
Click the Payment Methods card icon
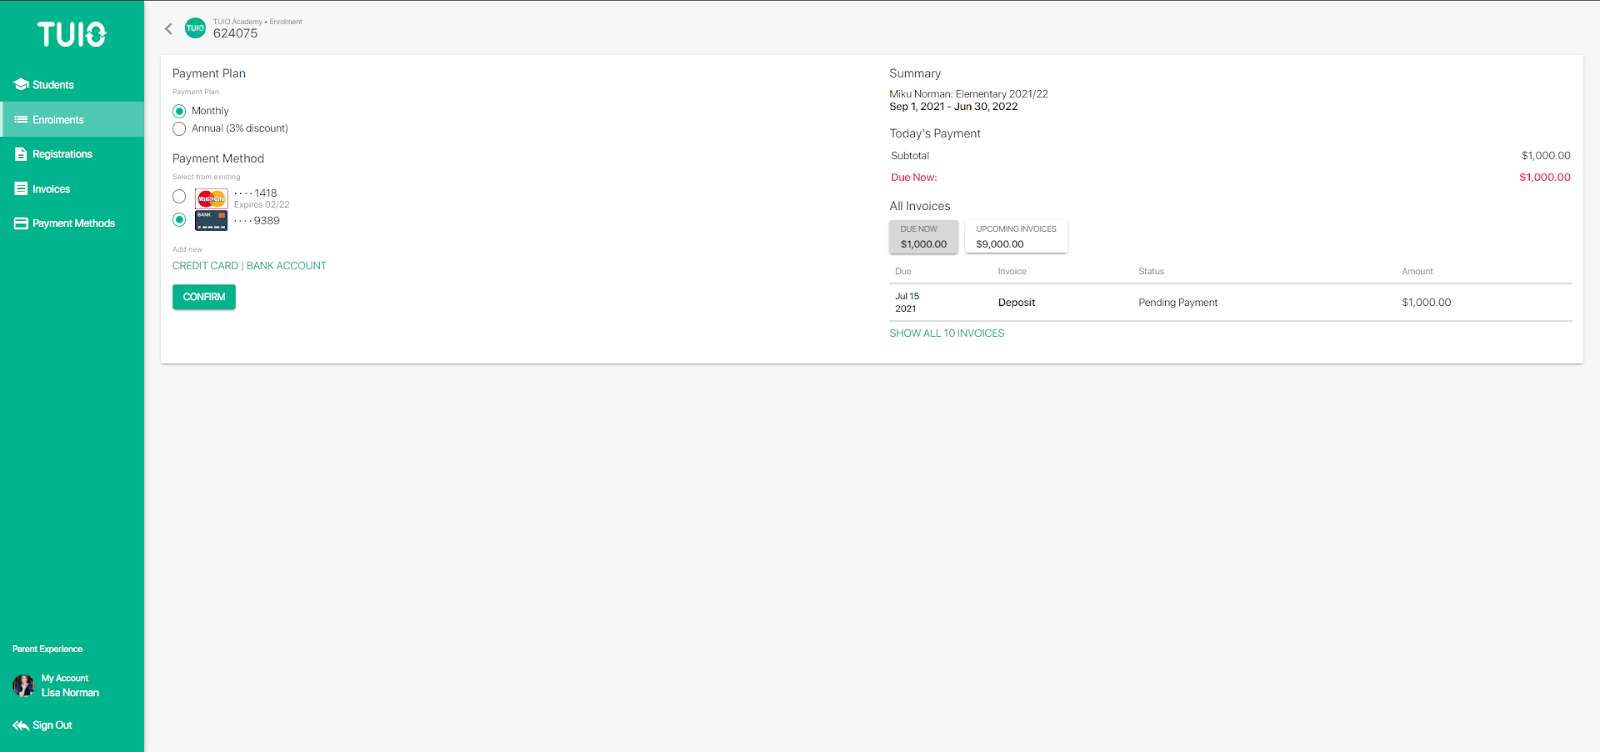coord(21,224)
